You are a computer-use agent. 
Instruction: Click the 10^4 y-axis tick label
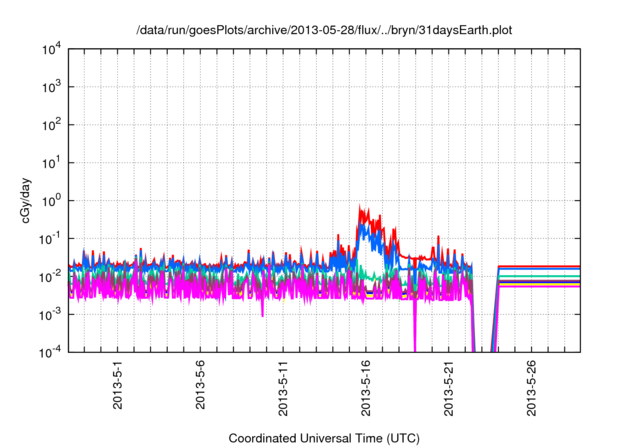click(52, 50)
